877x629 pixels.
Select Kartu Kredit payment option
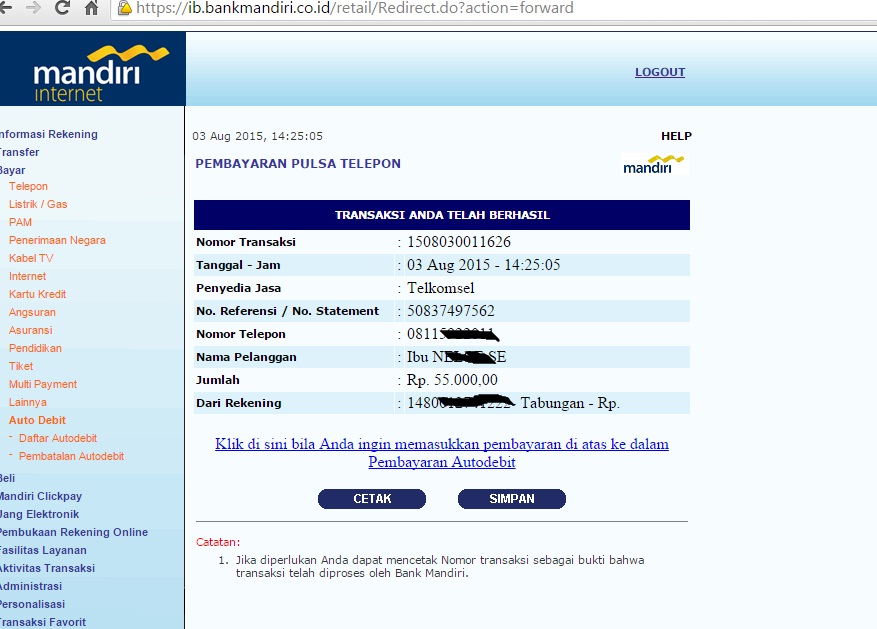click(x=37, y=294)
